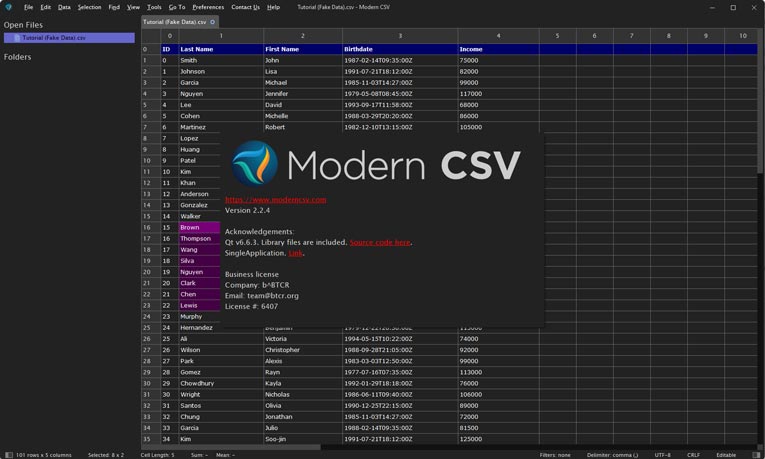Click the '1993-09-17T11:58:00Z' cell
The image size is (765, 459).
click(400, 105)
